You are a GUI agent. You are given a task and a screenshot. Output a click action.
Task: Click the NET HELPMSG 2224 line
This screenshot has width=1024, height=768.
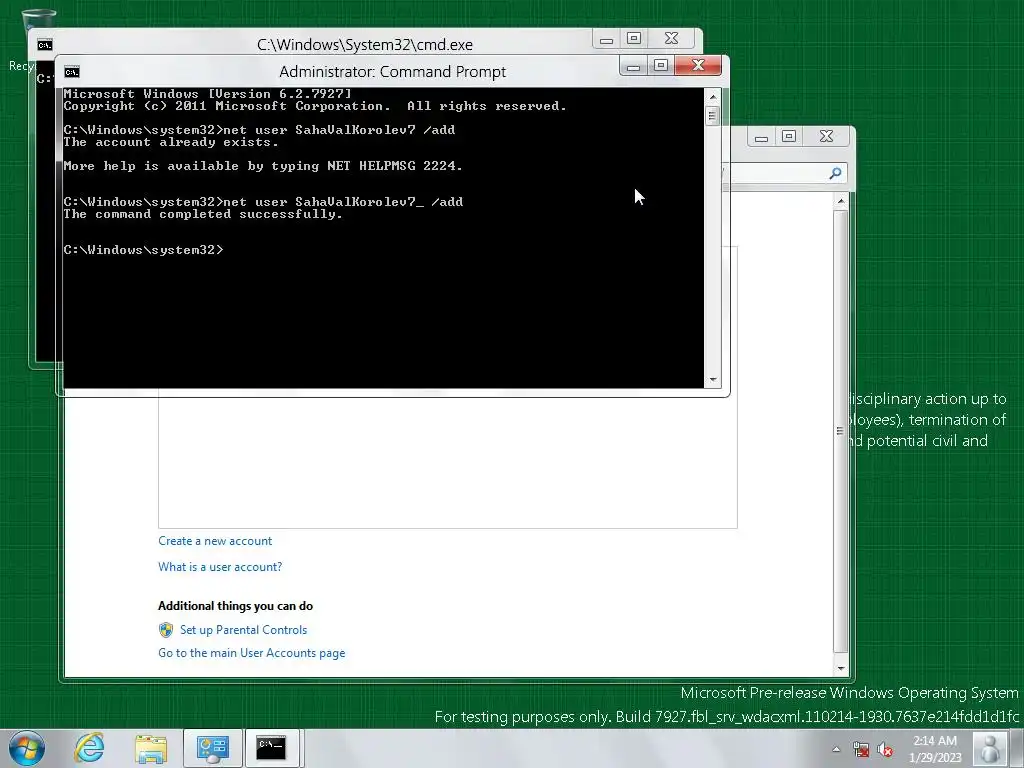[x=263, y=166]
